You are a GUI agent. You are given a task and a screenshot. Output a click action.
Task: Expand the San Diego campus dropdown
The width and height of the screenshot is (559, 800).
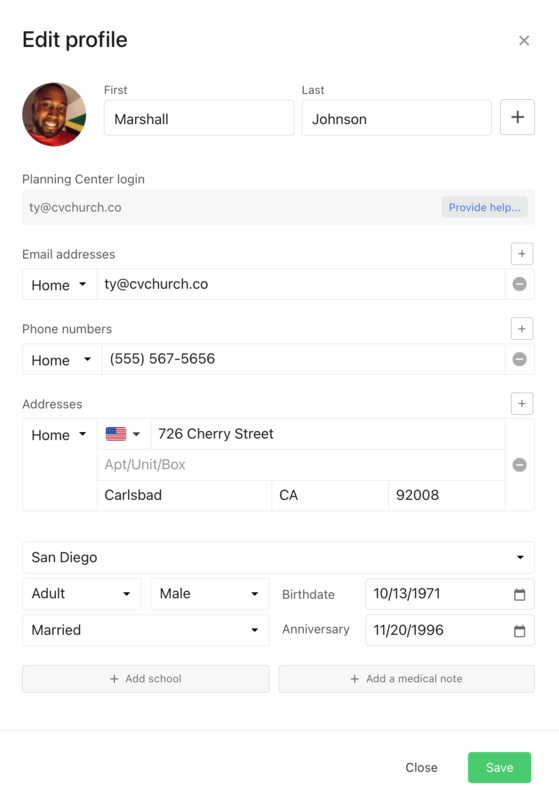click(x=278, y=557)
